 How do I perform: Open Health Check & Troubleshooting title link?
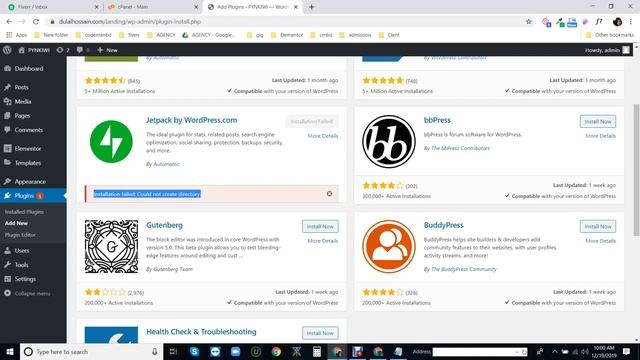tap(201, 331)
